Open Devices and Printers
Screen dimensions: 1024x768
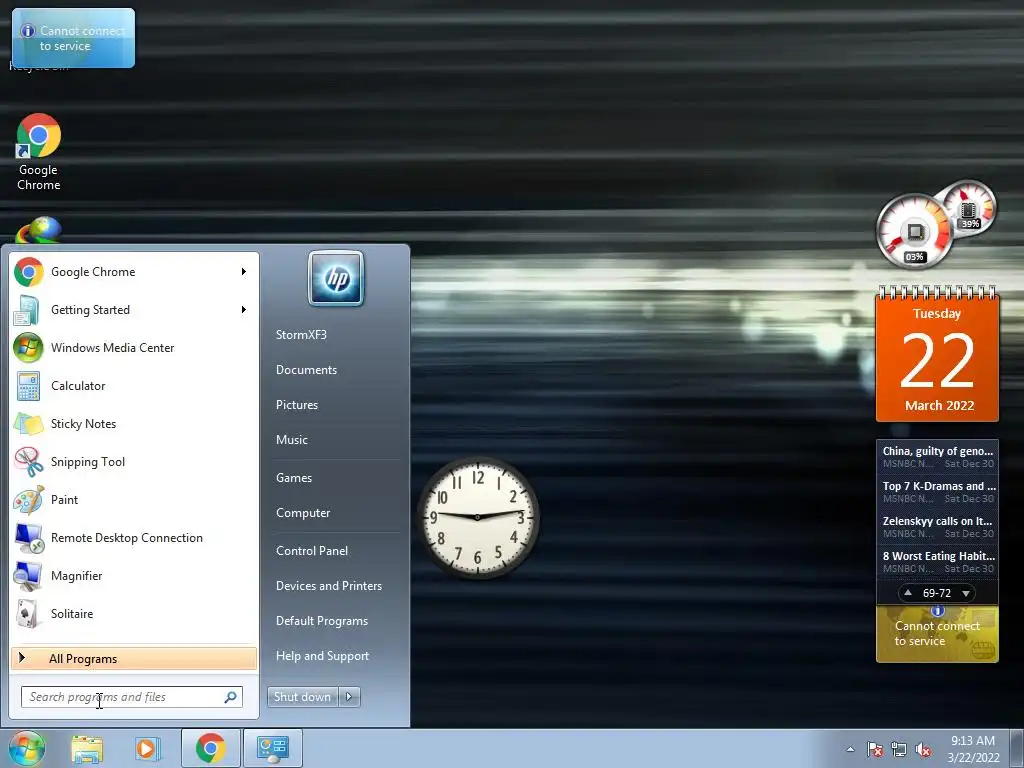328,586
